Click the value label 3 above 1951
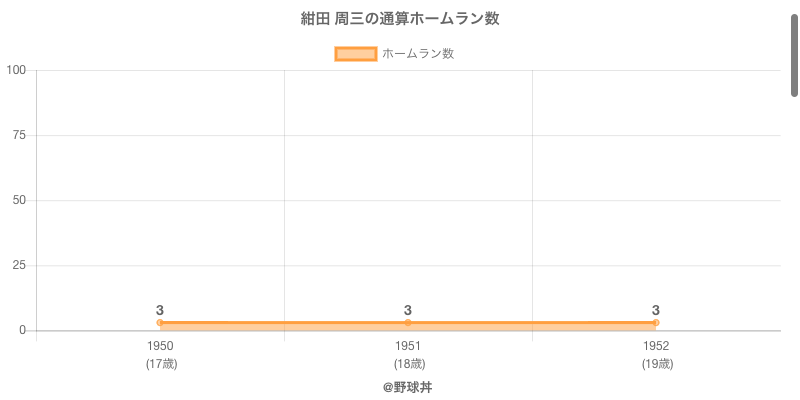The width and height of the screenshot is (800, 400). pos(408,310)
